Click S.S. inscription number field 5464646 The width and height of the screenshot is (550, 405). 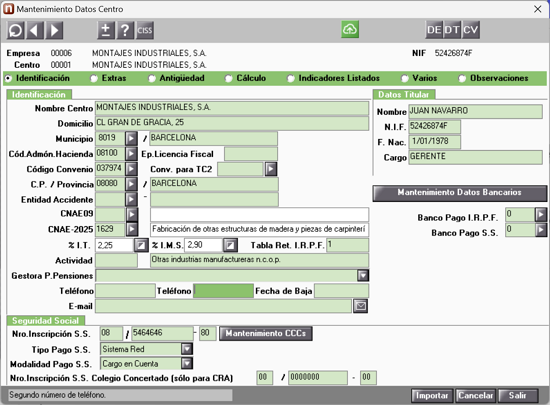click(x=162, y=333)
